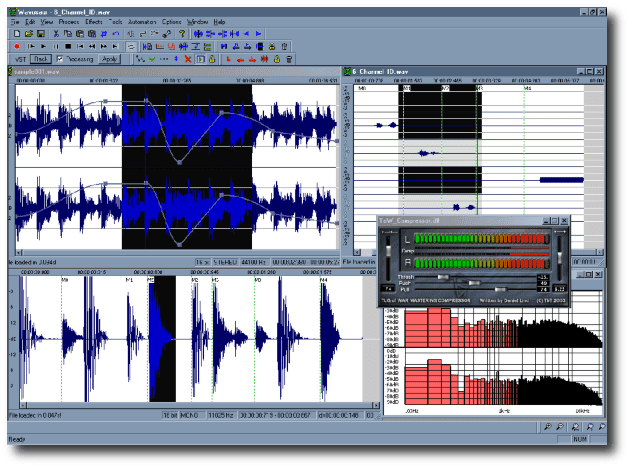The height and width of the screenshot is (468, 630).
Task: Open the Effects menu
Action: point(94,21)
